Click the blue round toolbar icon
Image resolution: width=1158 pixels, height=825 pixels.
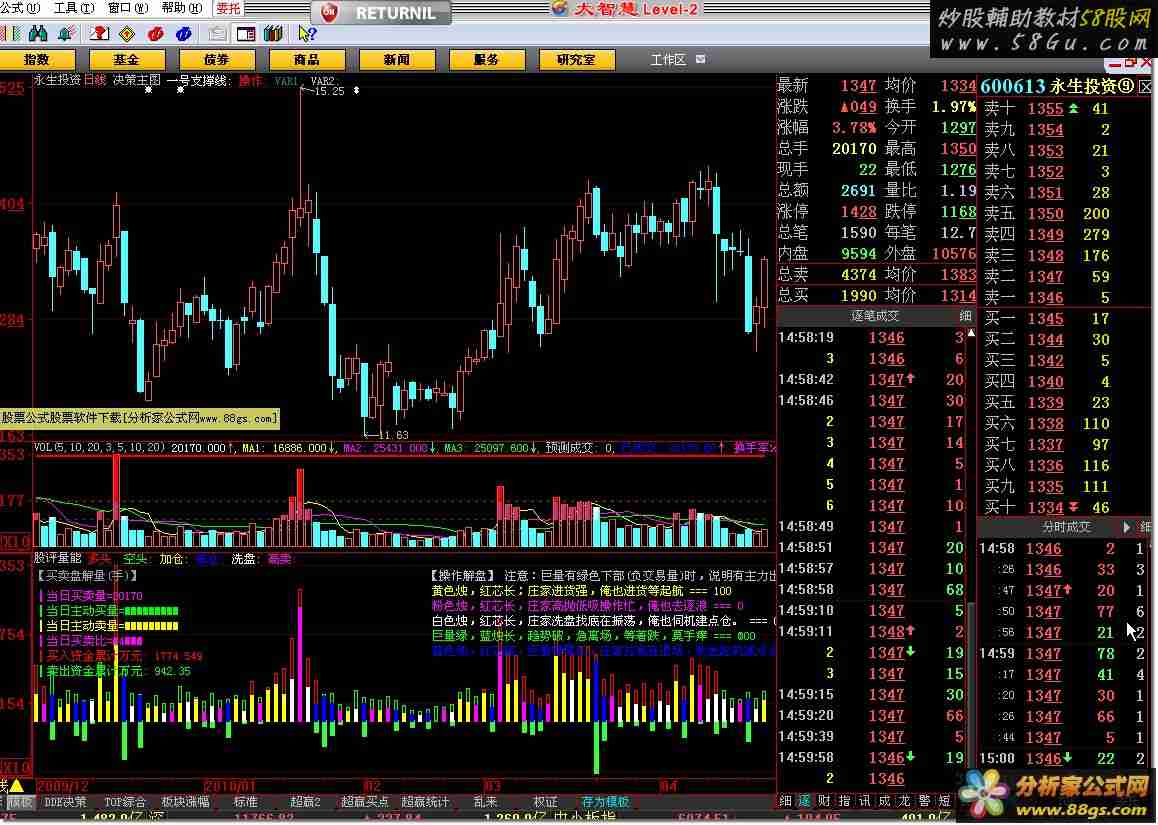coord(184,34)
